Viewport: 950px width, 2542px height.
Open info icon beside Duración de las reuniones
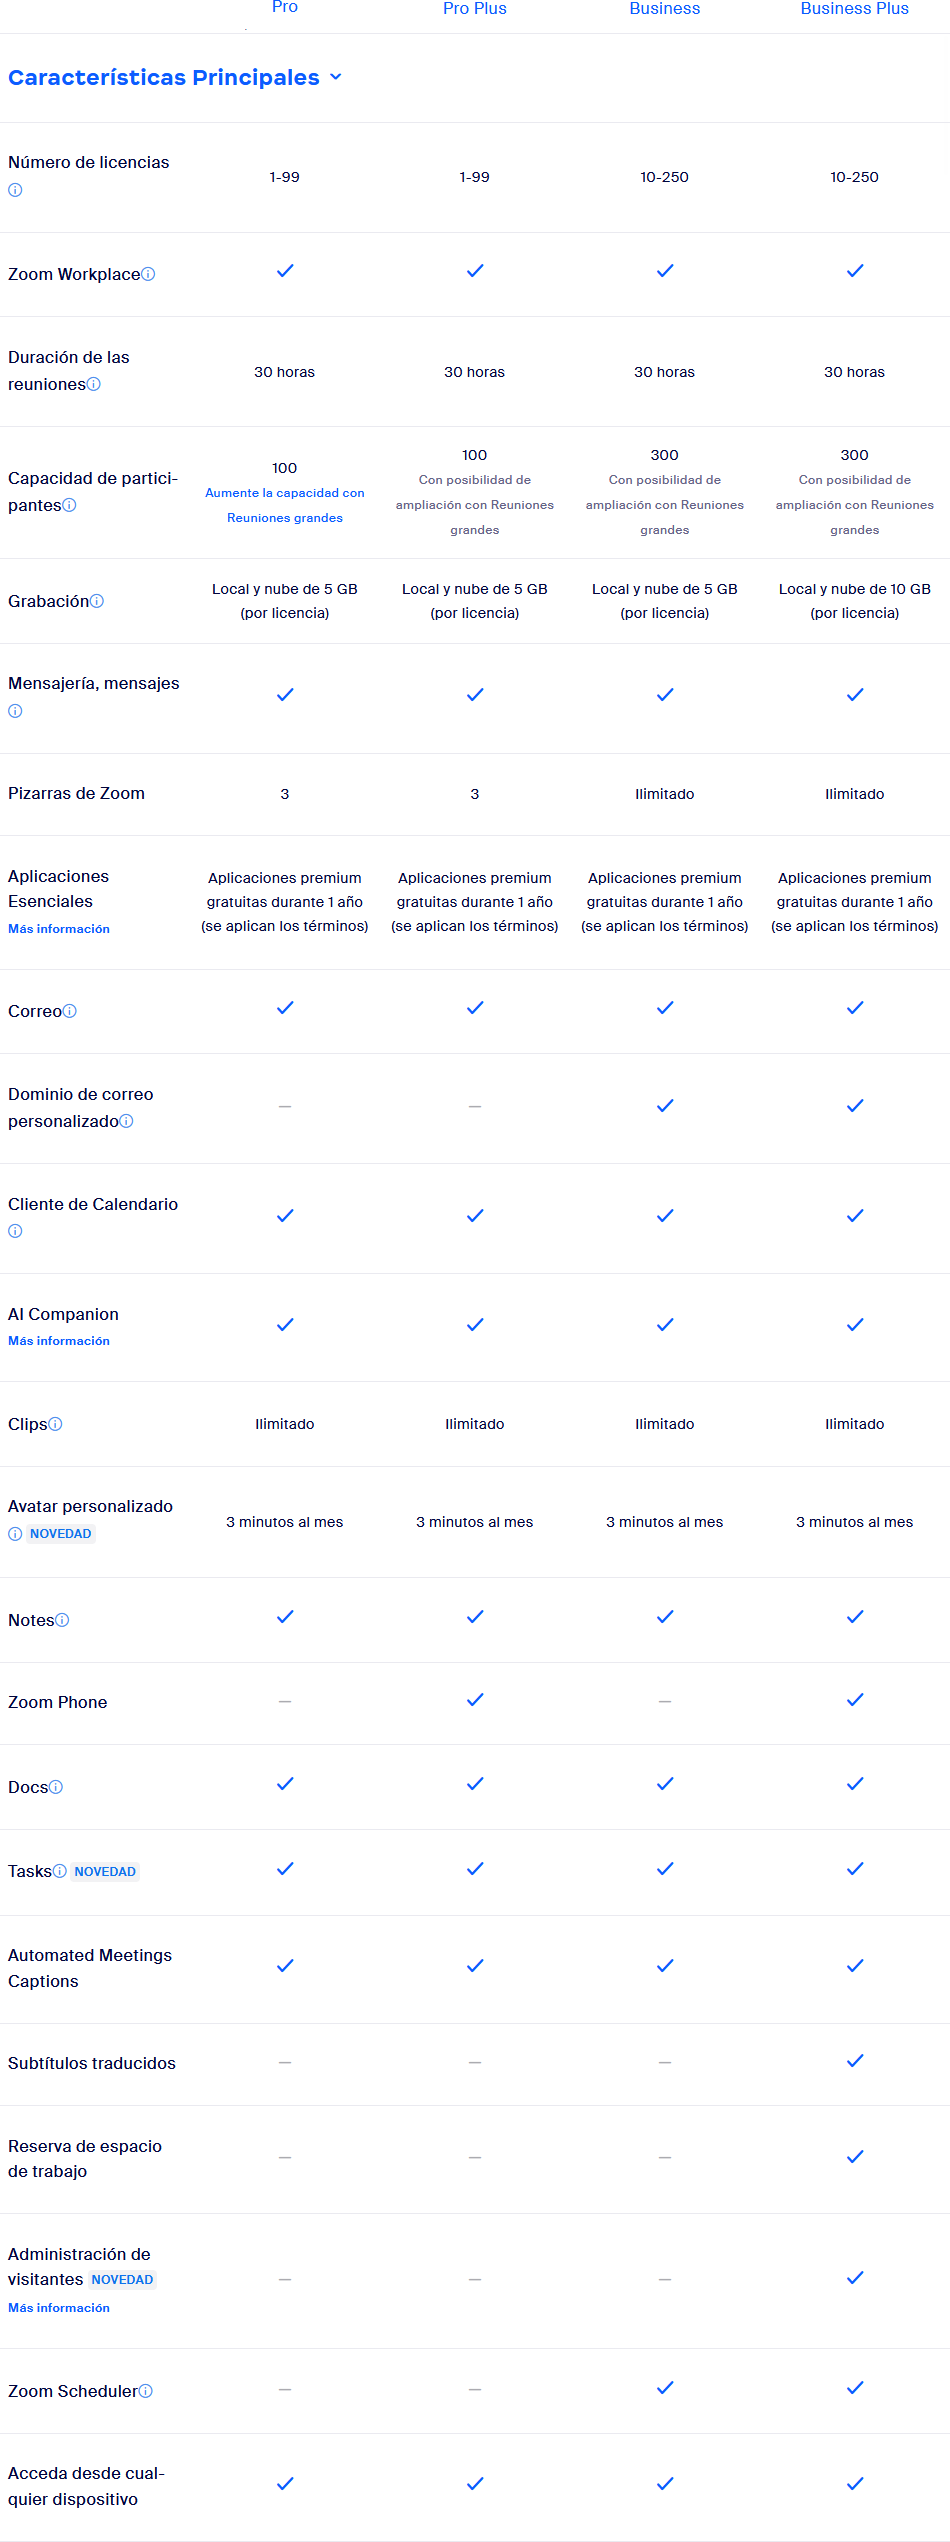(x=94, y=384)
